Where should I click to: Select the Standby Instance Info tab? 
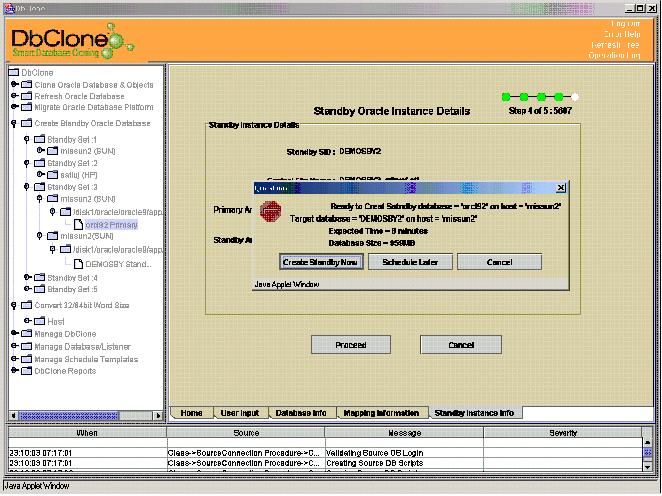(x=474, y=413)
